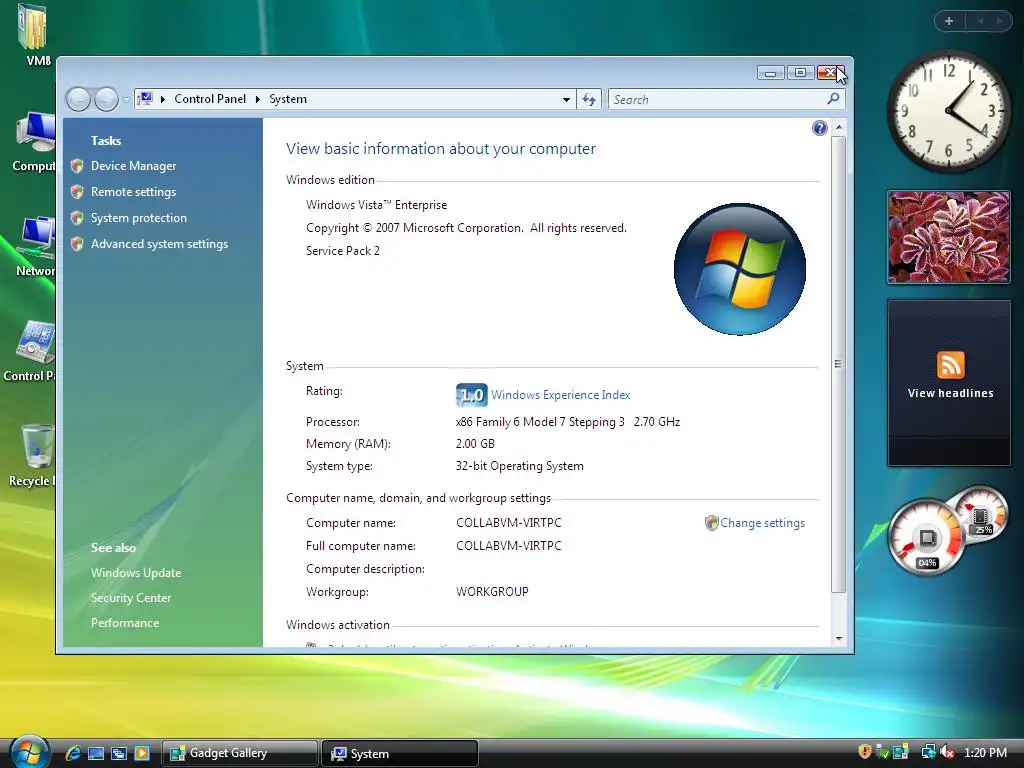Click the scrollbar up arrow in System window
This screenshot has height=768, width=1024.
coord(839,126)
